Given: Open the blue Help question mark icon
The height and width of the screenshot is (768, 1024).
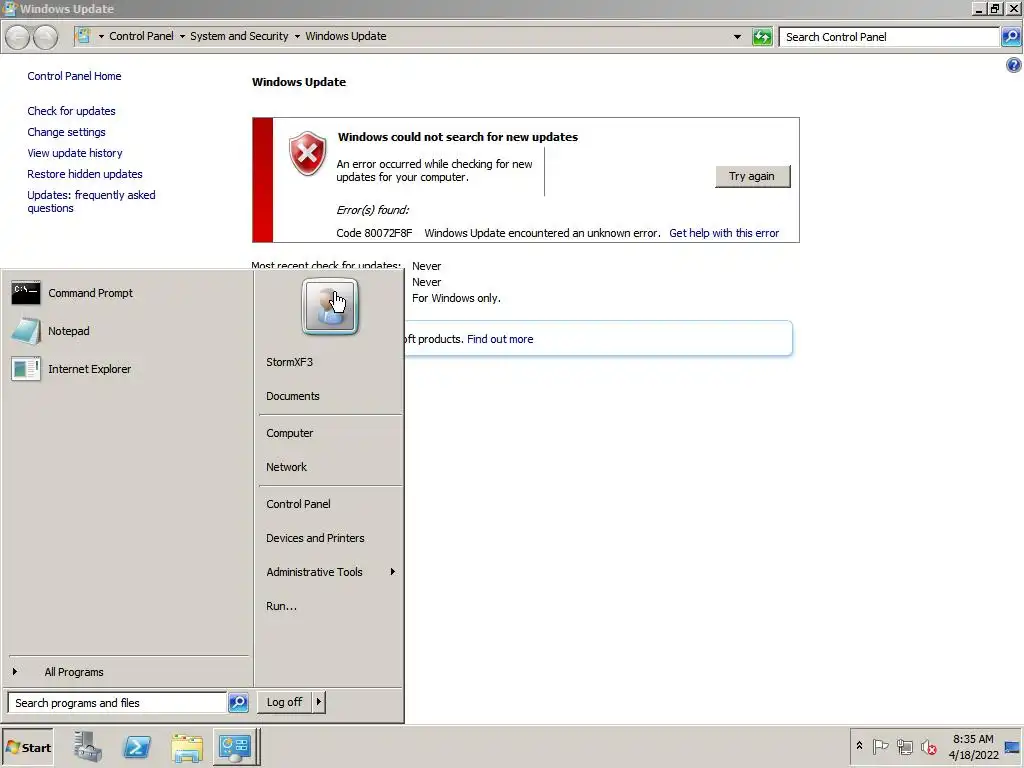Looking at the screenshot, I should click(1014, 65).
